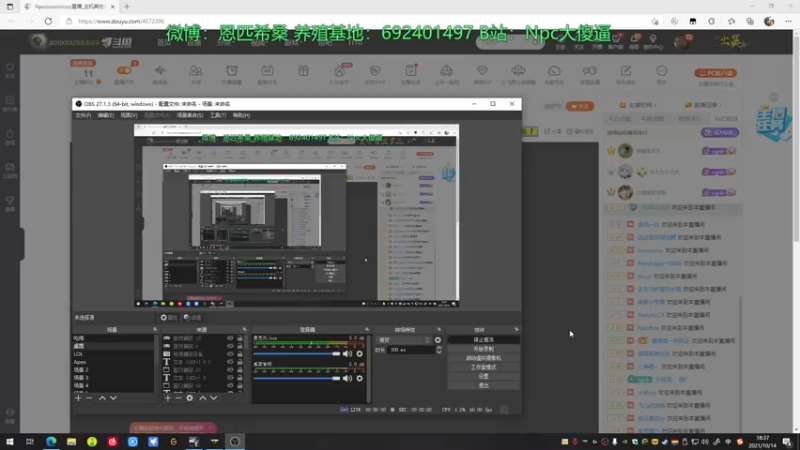This screenshot has height=450, width=800.
Task: Open desktop audio channel settings gear
Action: pyautogui.click(x=360, y=378)
